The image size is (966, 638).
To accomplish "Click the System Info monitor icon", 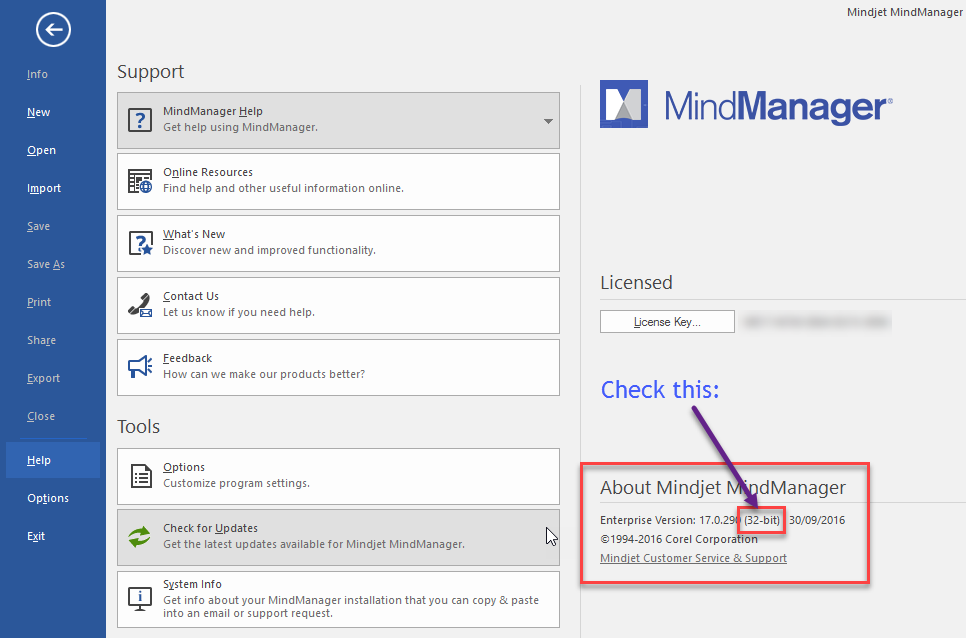I will pos(140,598).
